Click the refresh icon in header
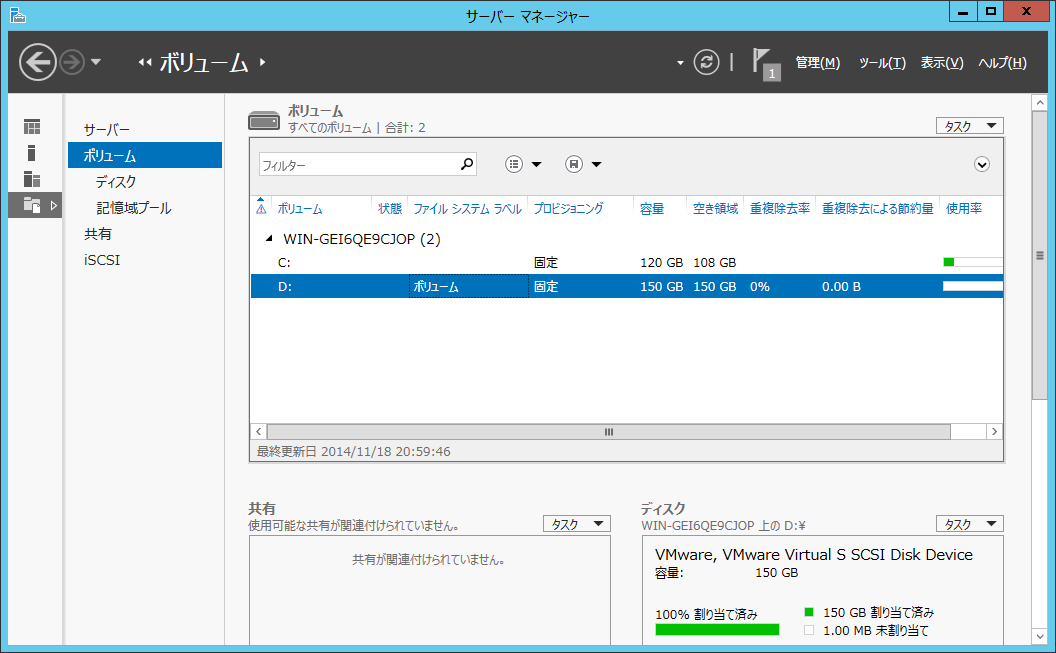The image size is (1056, 653). click(x=706, y=62)
